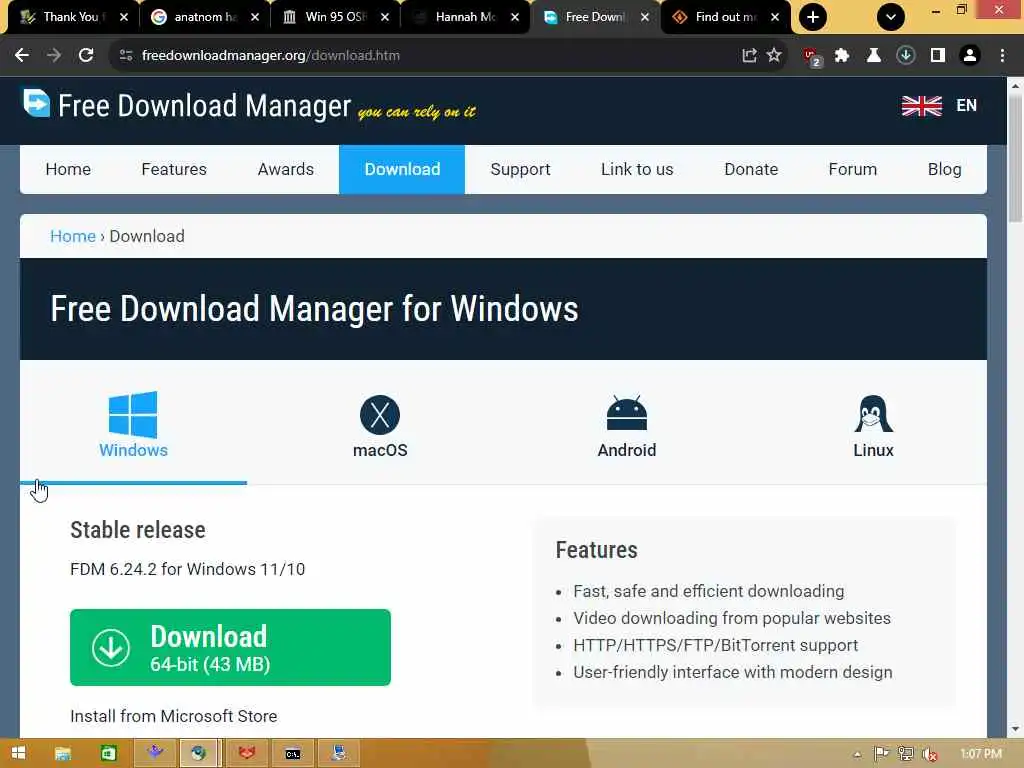Select the Android robot icon

626,413
